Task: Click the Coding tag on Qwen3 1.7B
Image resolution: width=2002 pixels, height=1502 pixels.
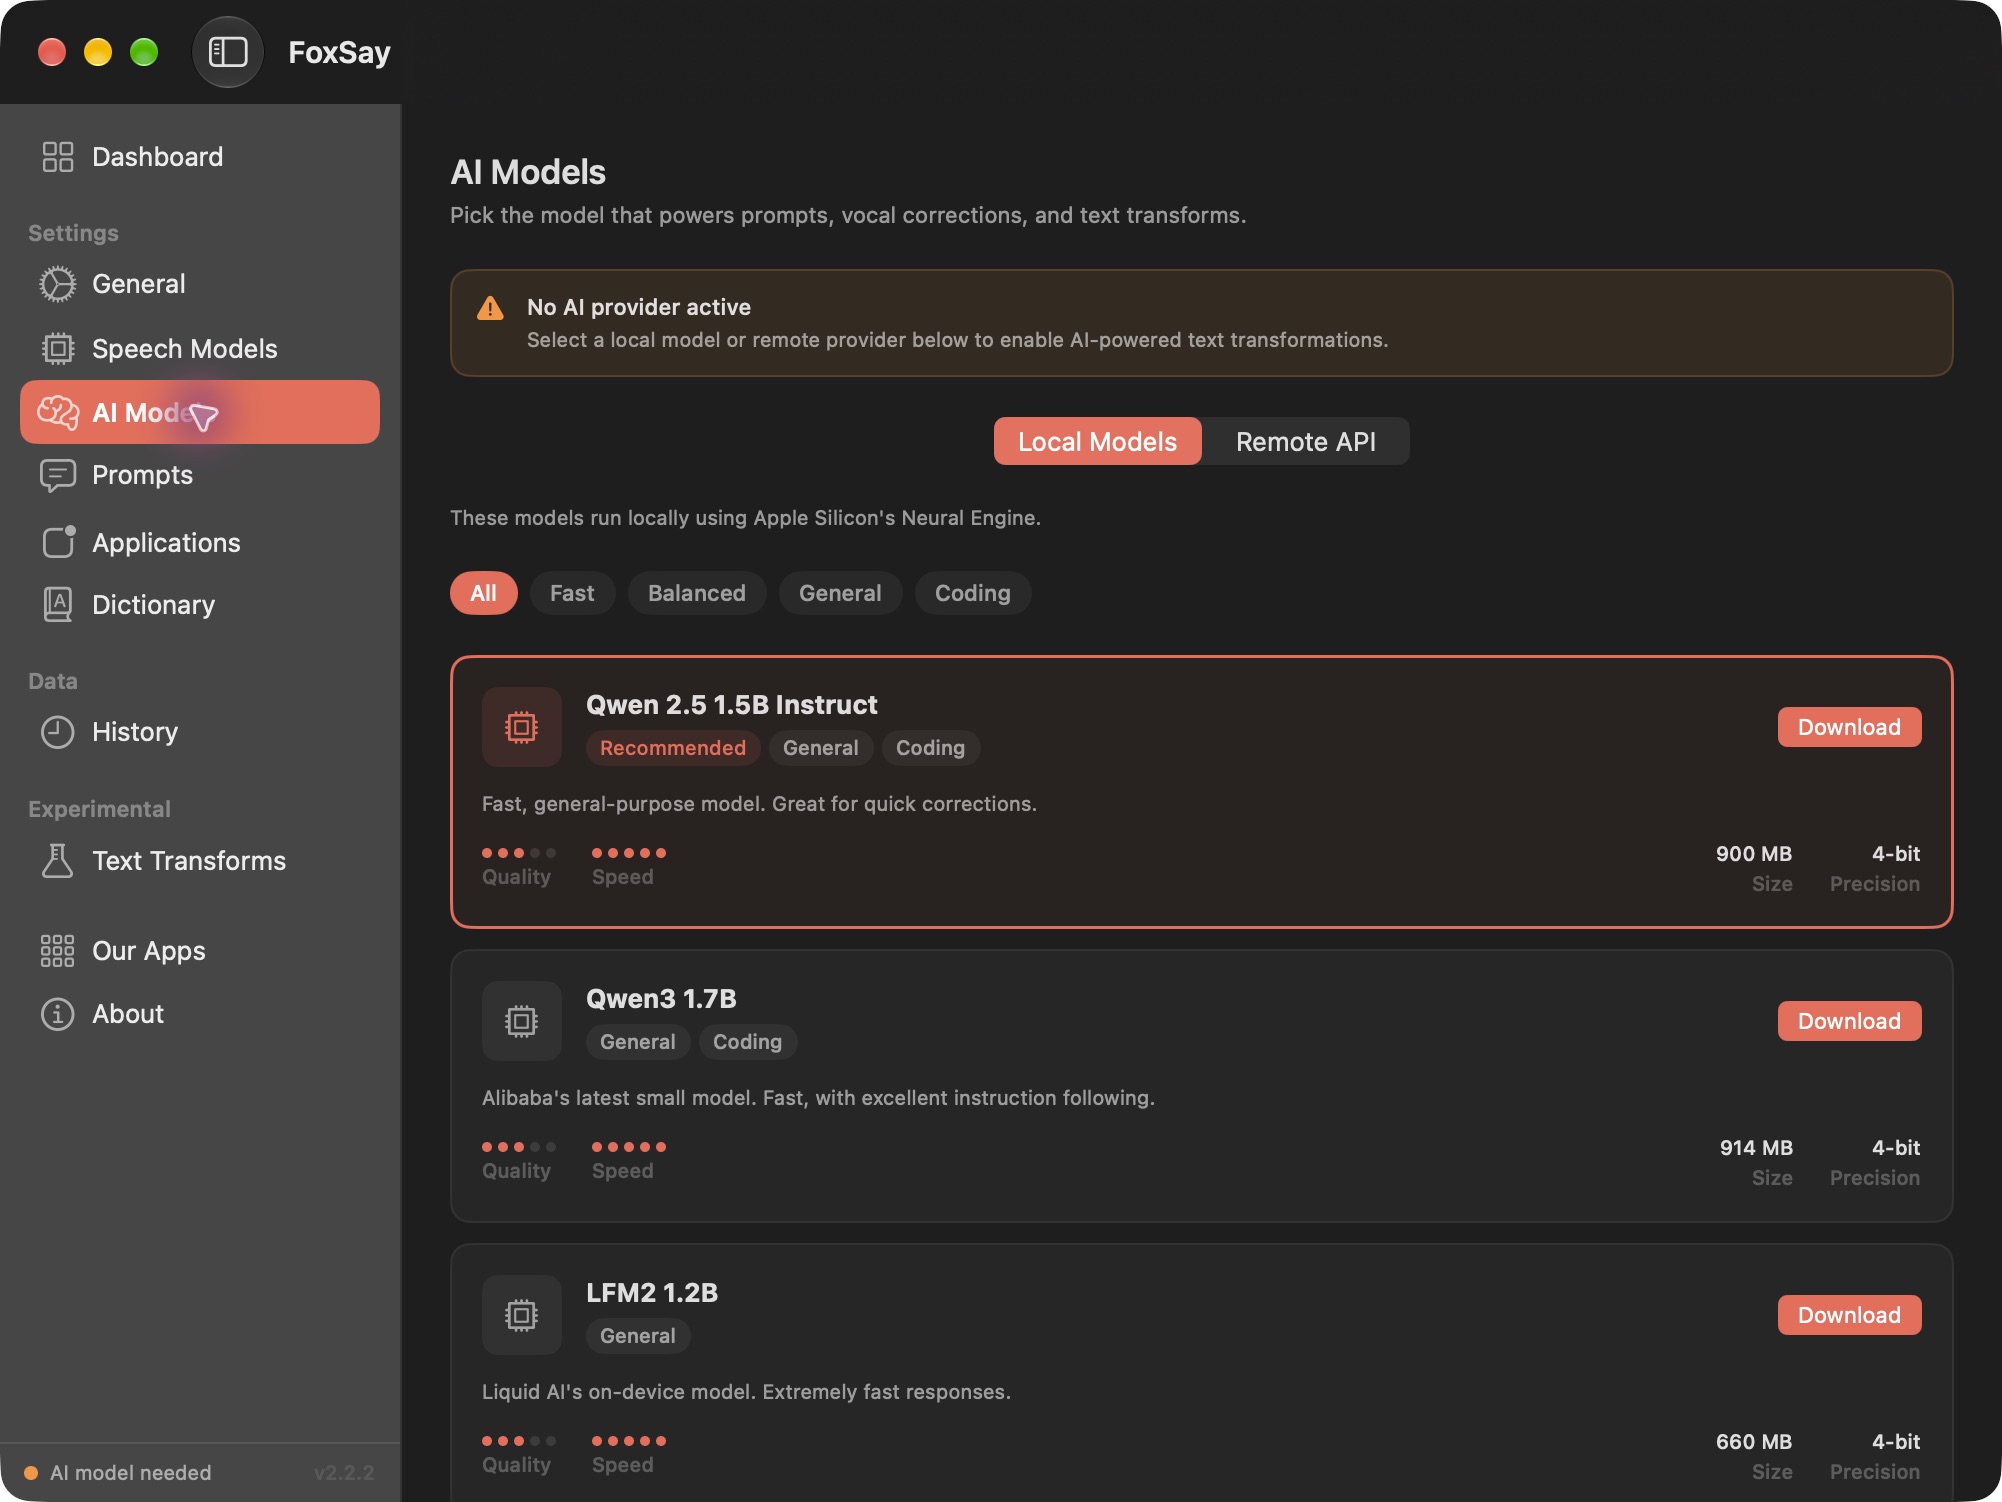Action: coord(748,1042)
